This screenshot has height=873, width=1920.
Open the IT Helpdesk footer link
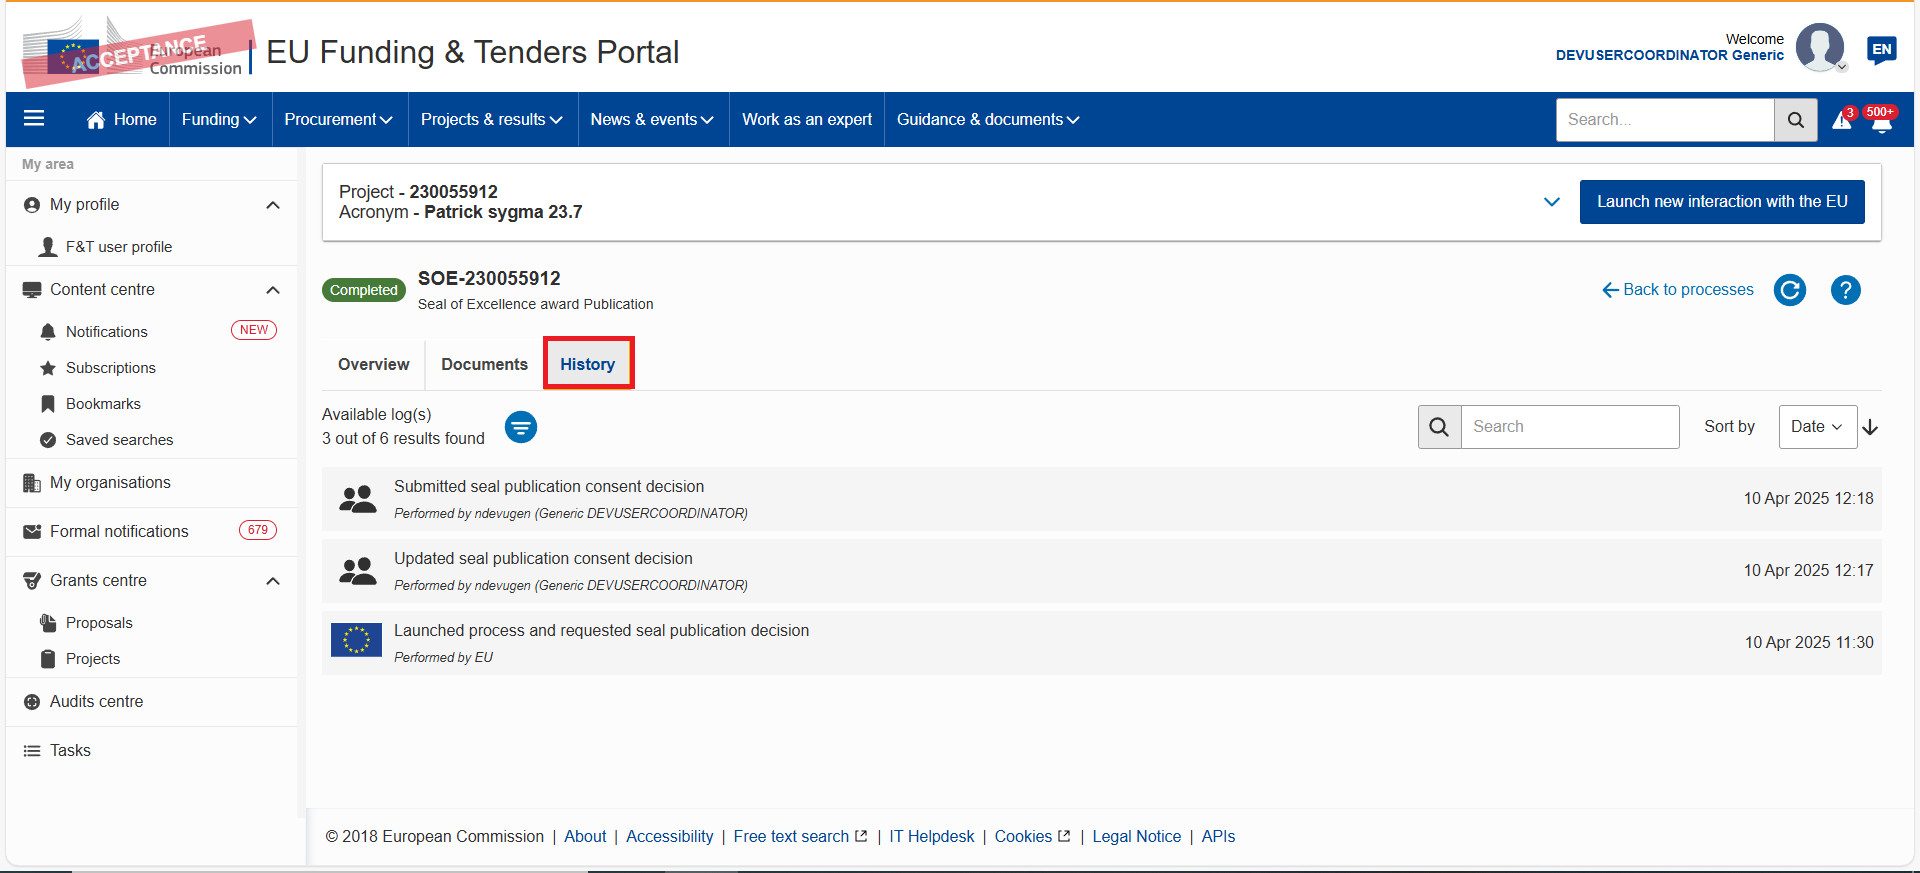932,837
